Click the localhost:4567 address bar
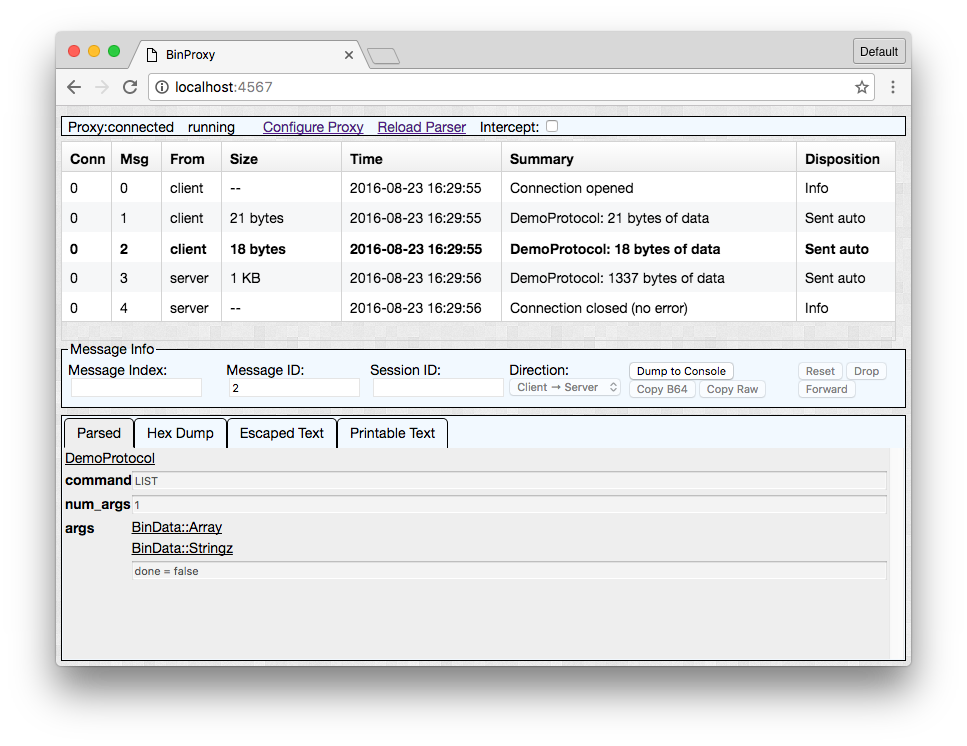Viewport: 967px width, 746px height. (511, 87)
